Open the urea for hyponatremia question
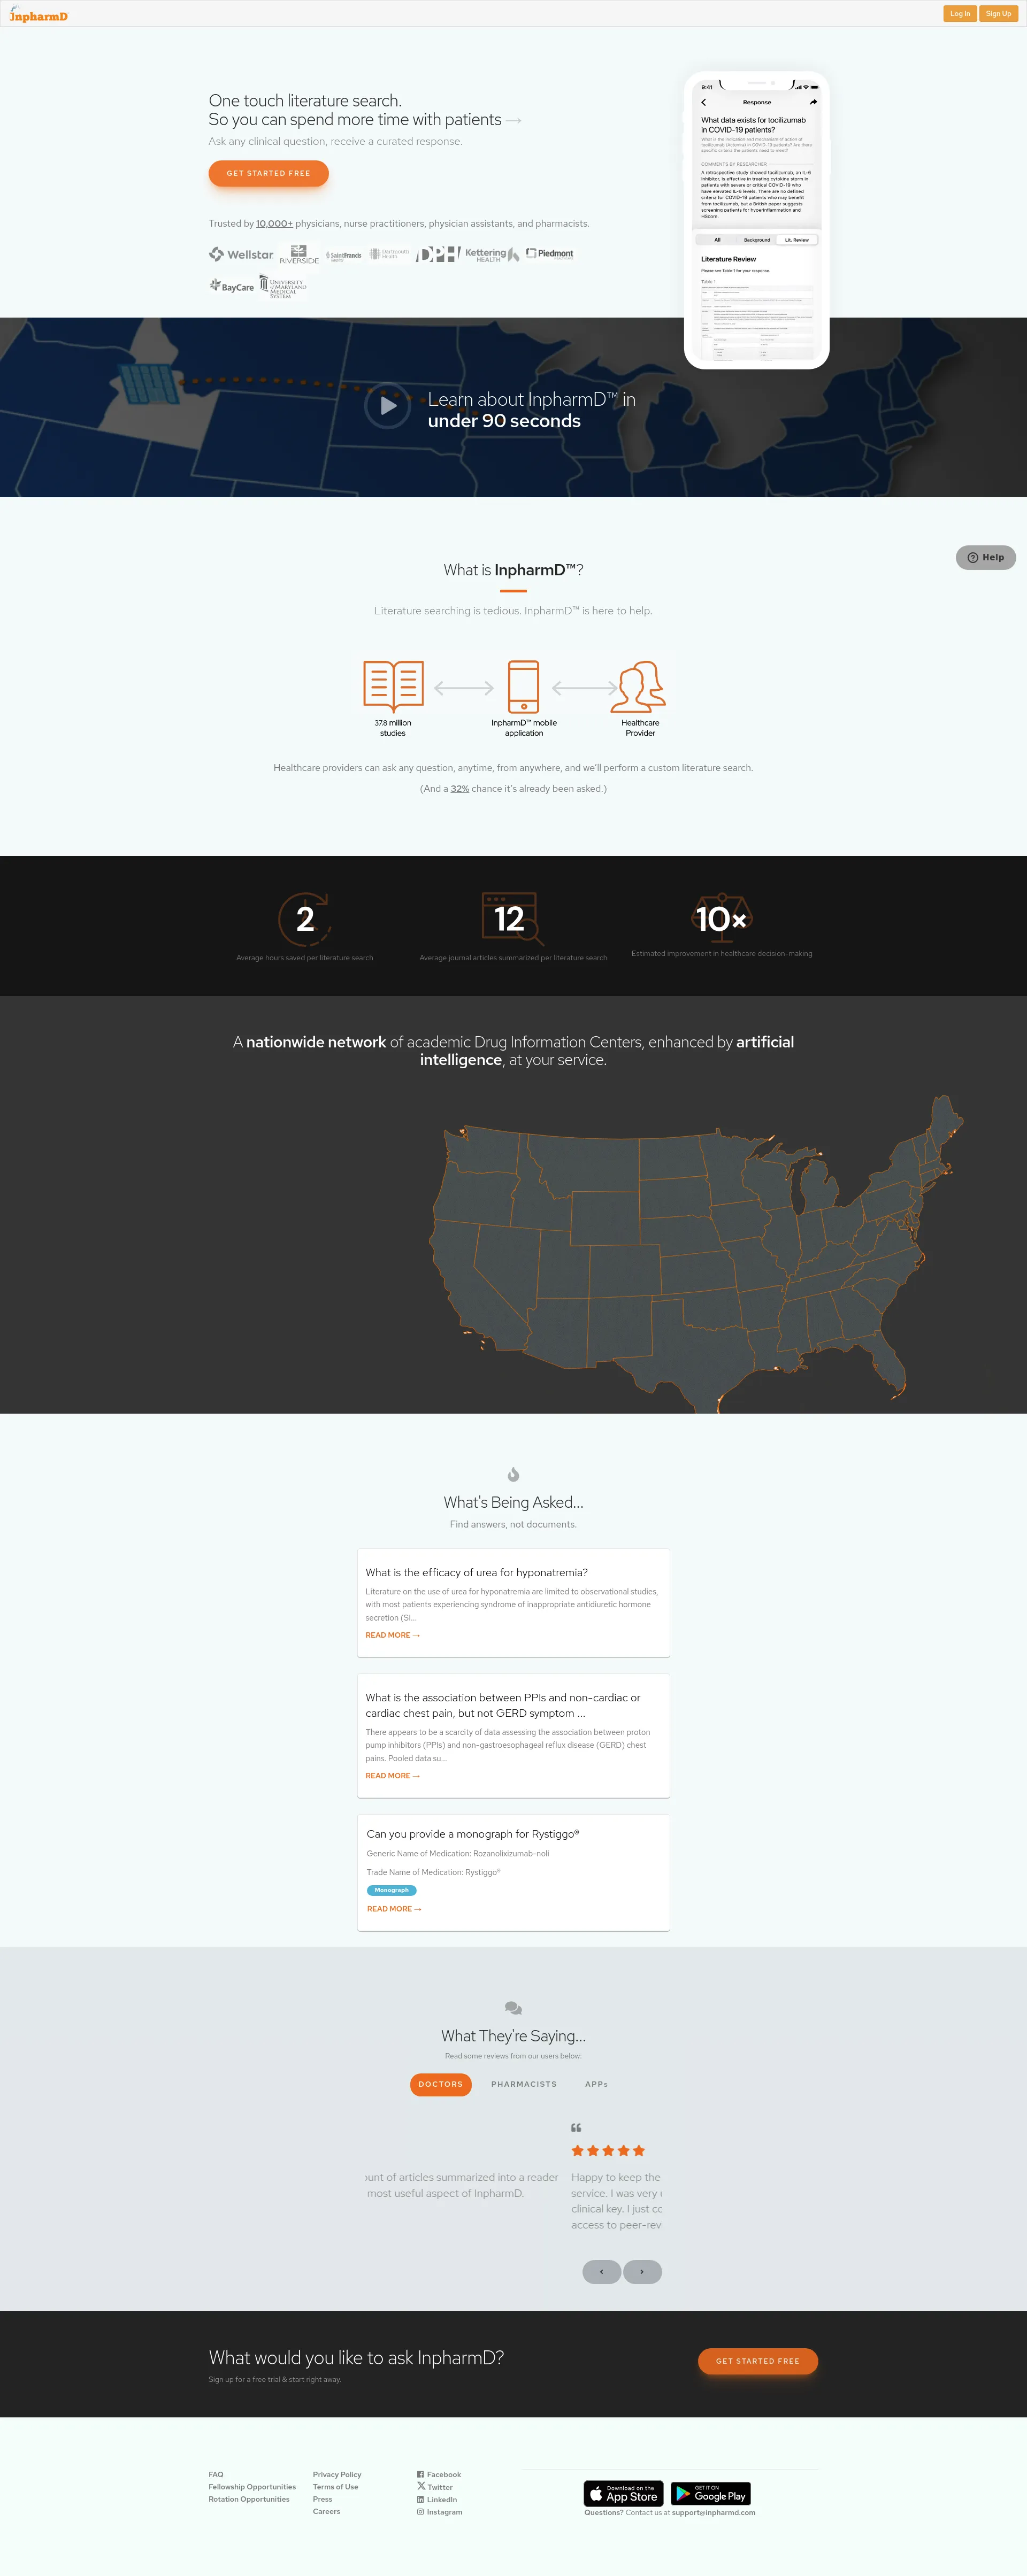Viewport: 1027px width, 2576px height. pos(476,1572)
